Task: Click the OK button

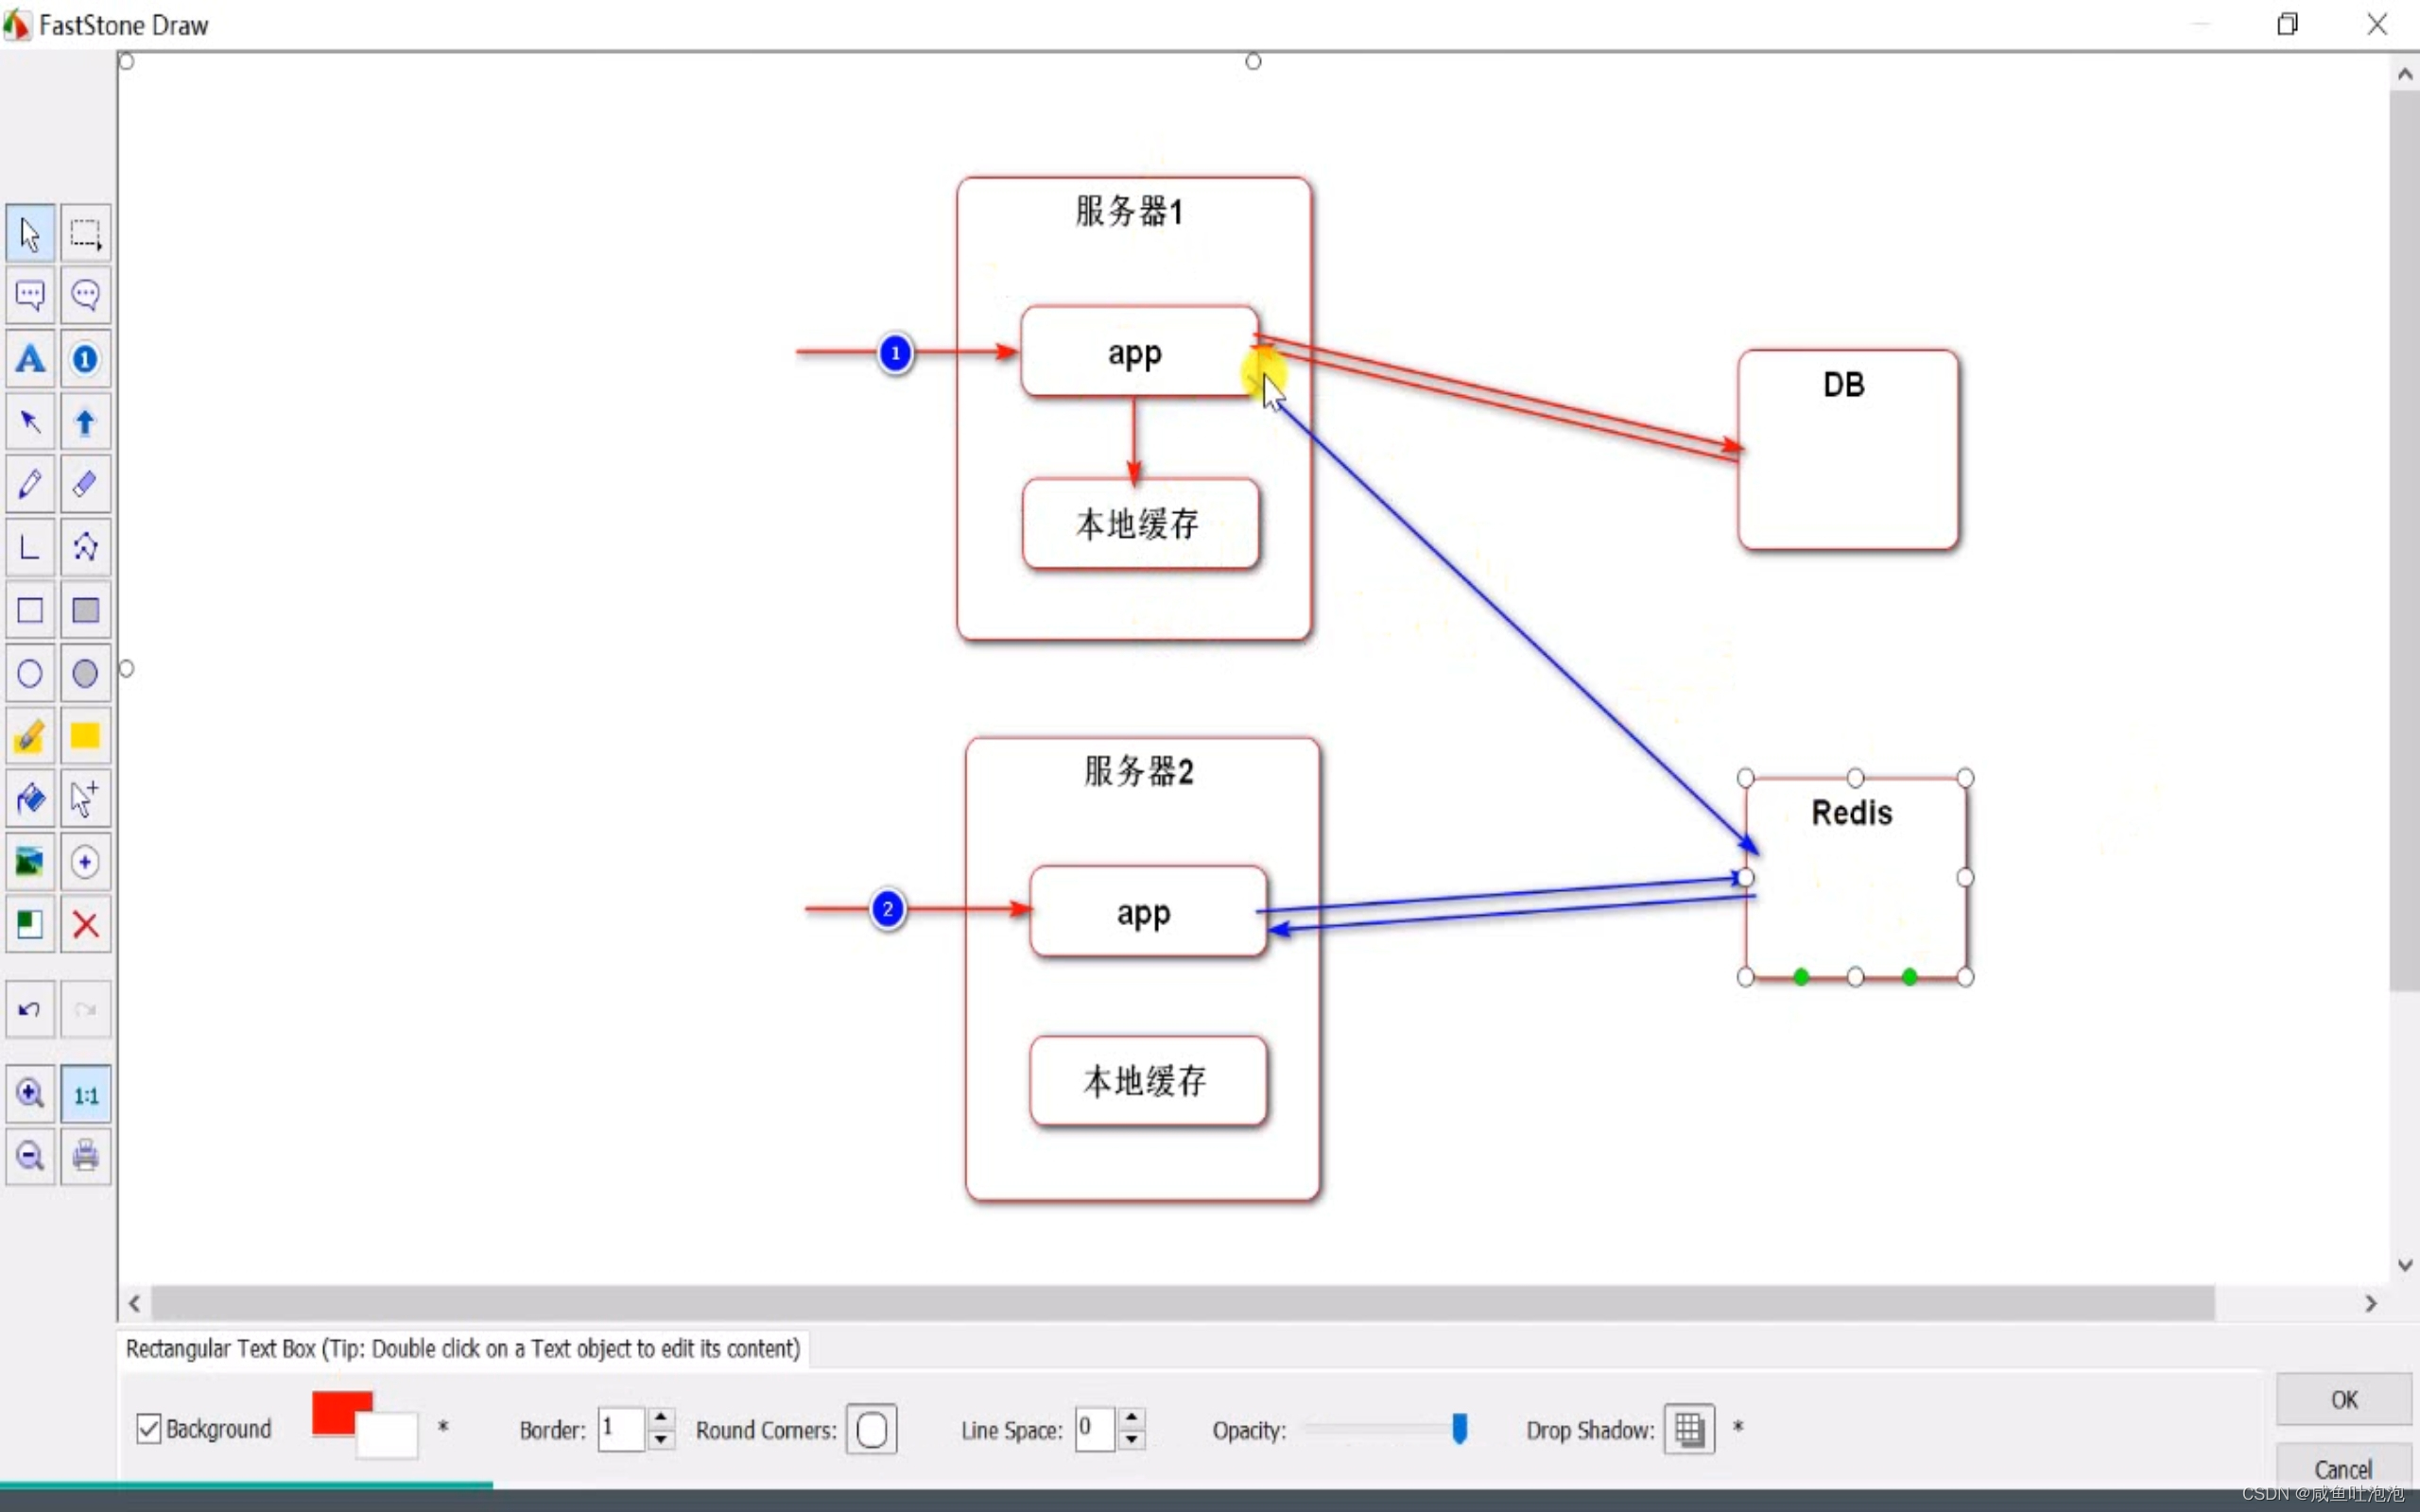Action: 2343,1399
